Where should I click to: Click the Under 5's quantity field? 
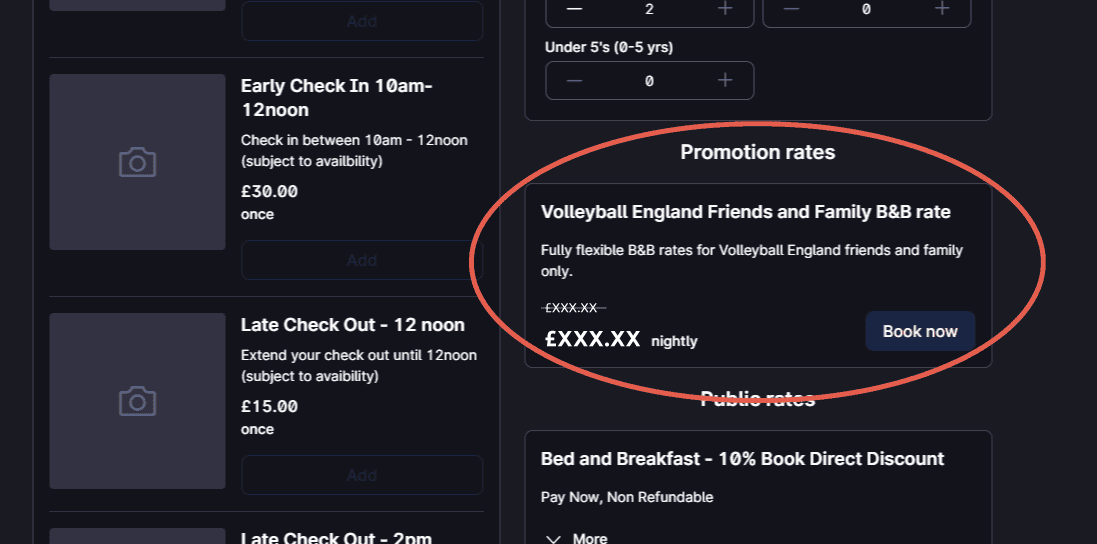point(649,81)
